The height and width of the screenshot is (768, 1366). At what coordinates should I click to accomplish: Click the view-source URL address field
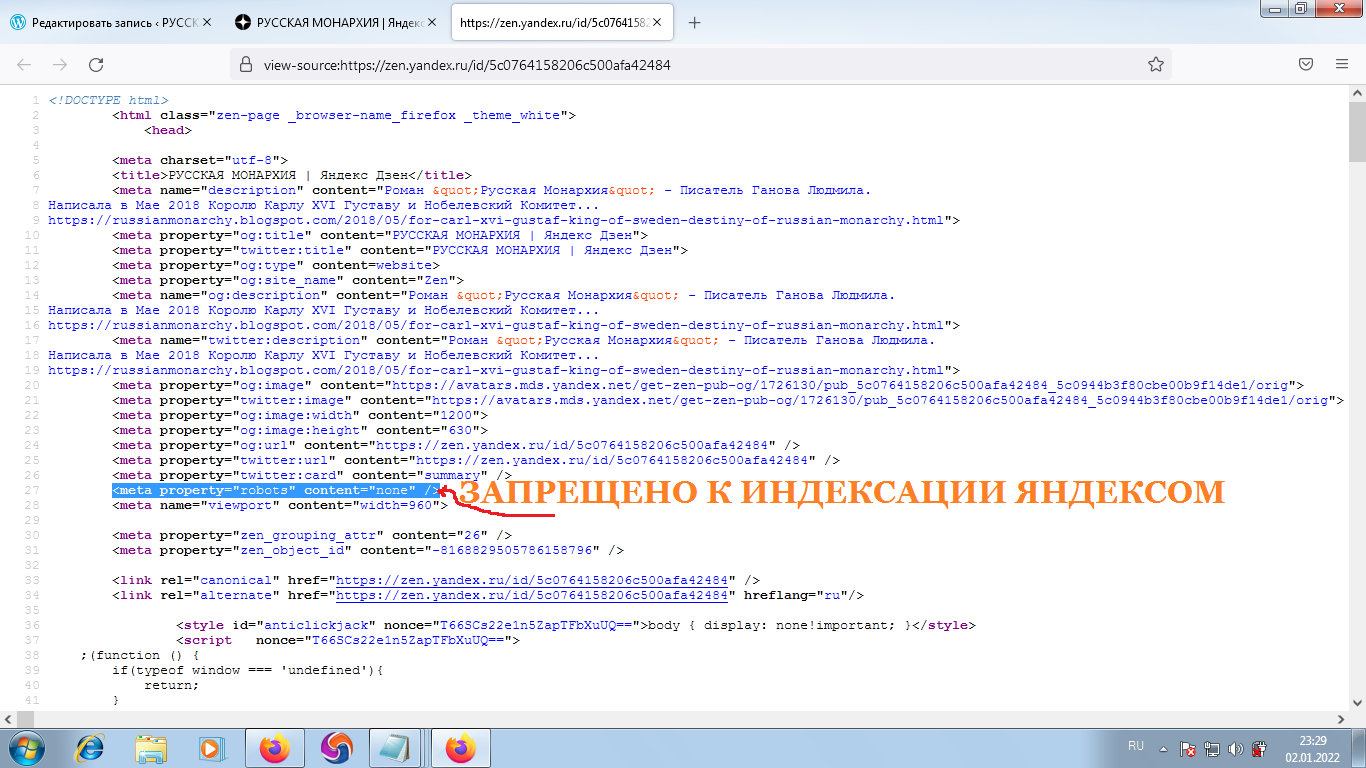[x=690, y=65]
